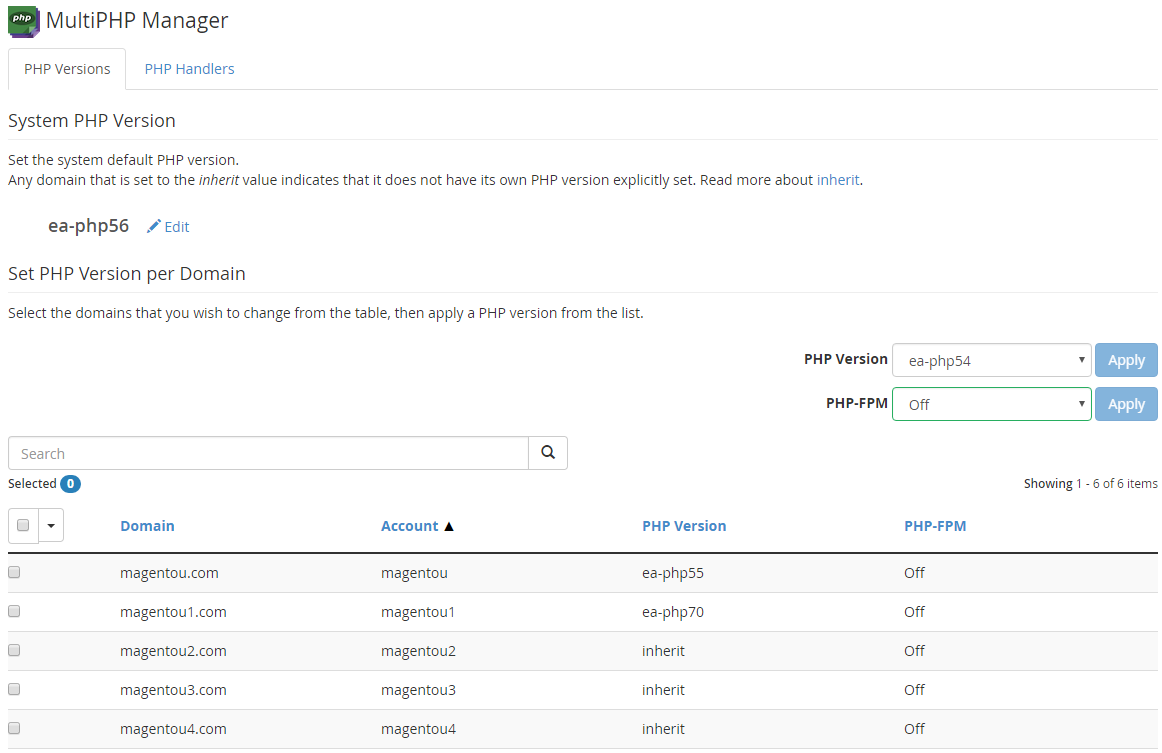Sort table by Domain column

147,525
